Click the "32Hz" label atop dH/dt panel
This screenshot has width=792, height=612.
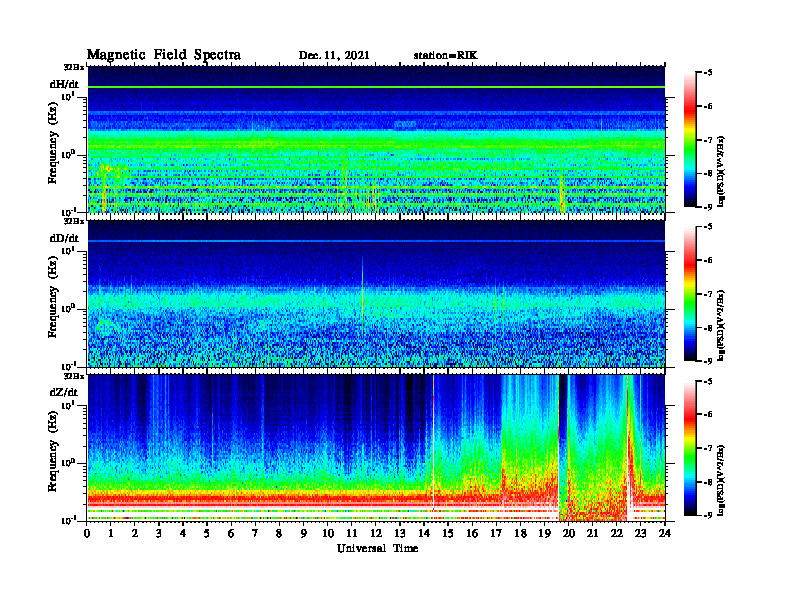(74, 67)
